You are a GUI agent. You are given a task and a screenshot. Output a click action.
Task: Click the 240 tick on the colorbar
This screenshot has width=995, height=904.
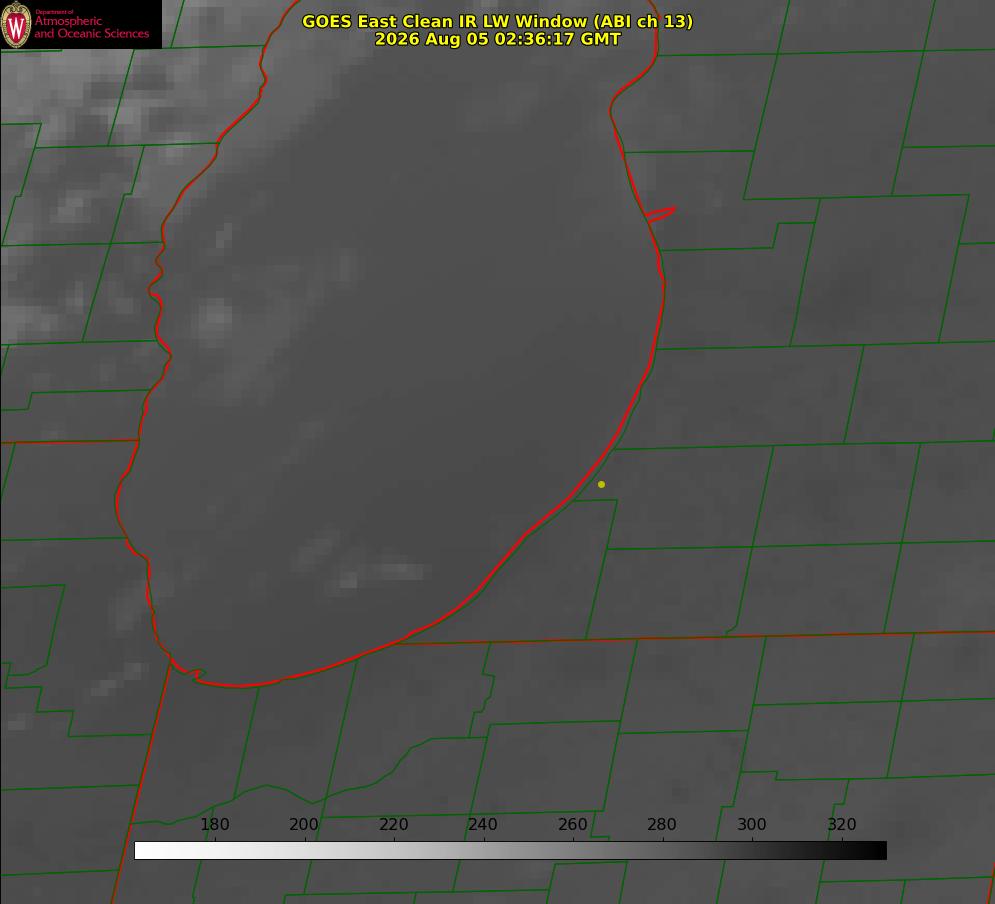pyautogui.click(x=483, y=824)
